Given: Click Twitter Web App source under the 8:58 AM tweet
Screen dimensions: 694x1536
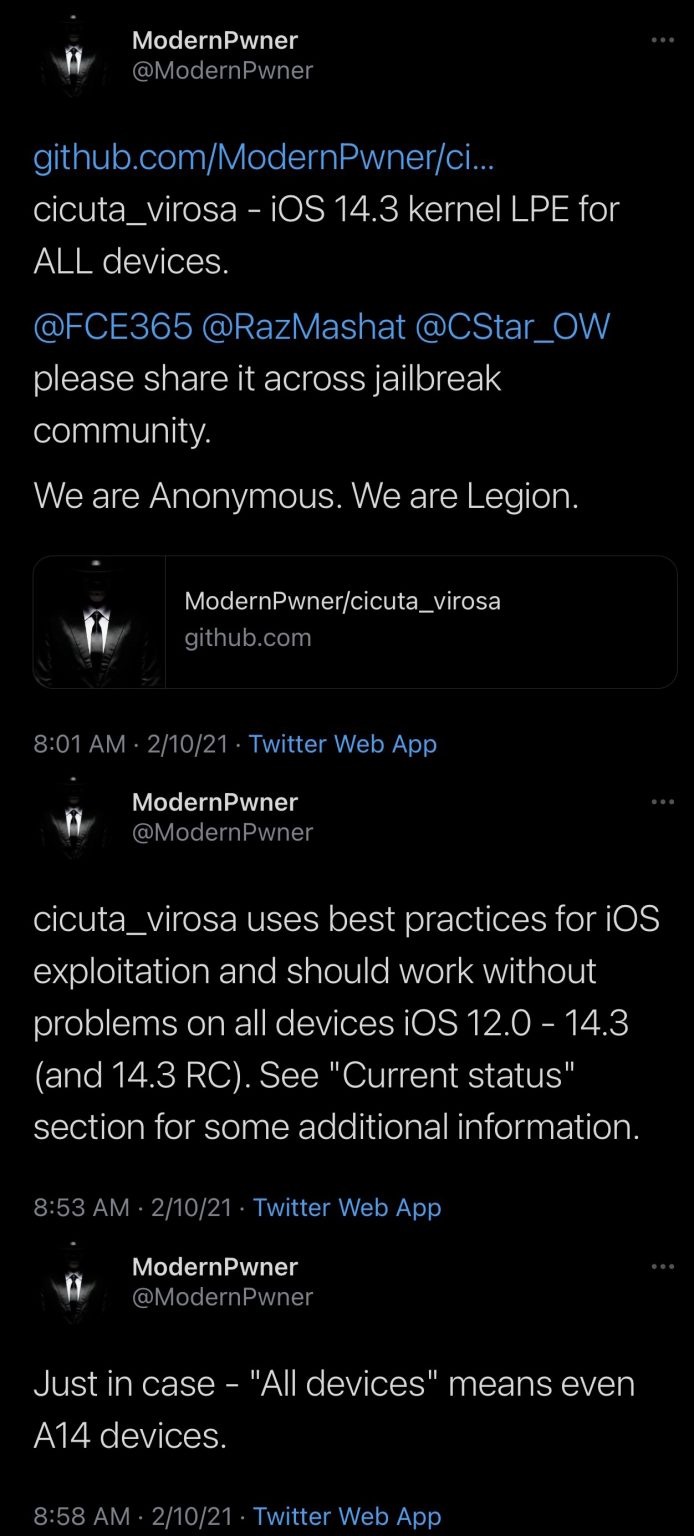Looking at the screenshot, I should (347, 1516).
